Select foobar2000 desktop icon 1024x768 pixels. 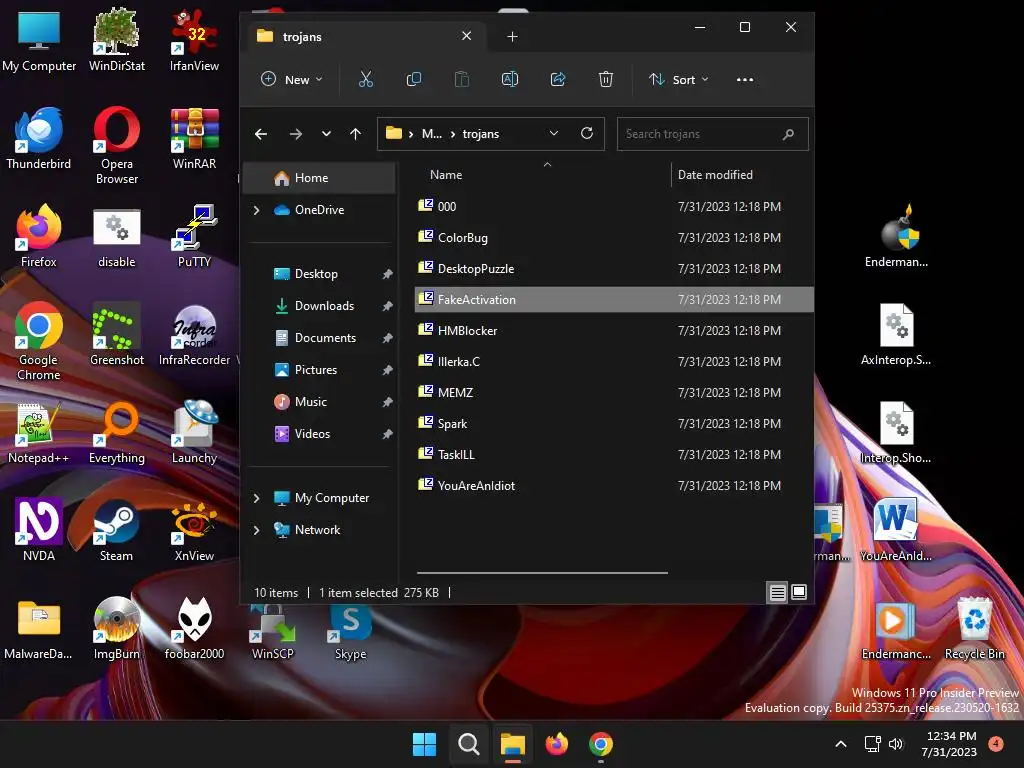[194, 628]
